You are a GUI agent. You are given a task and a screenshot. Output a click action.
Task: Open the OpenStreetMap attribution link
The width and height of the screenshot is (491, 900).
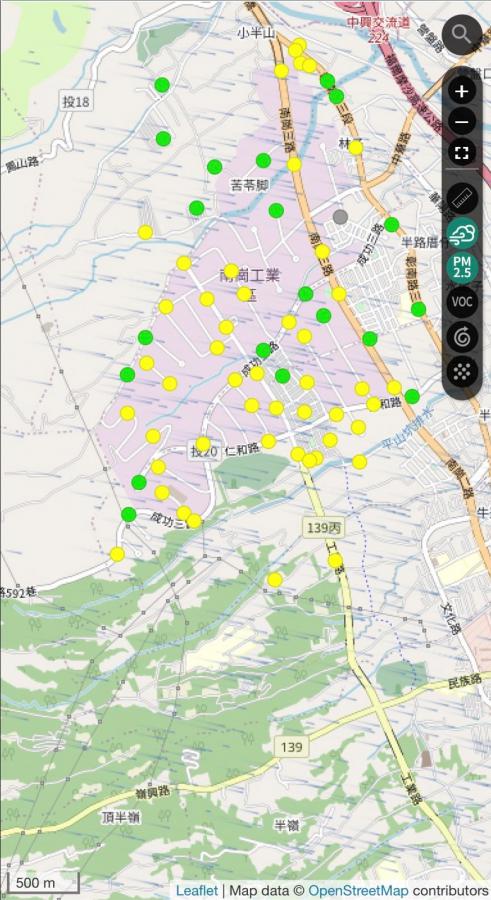click(x=358, y=890)
